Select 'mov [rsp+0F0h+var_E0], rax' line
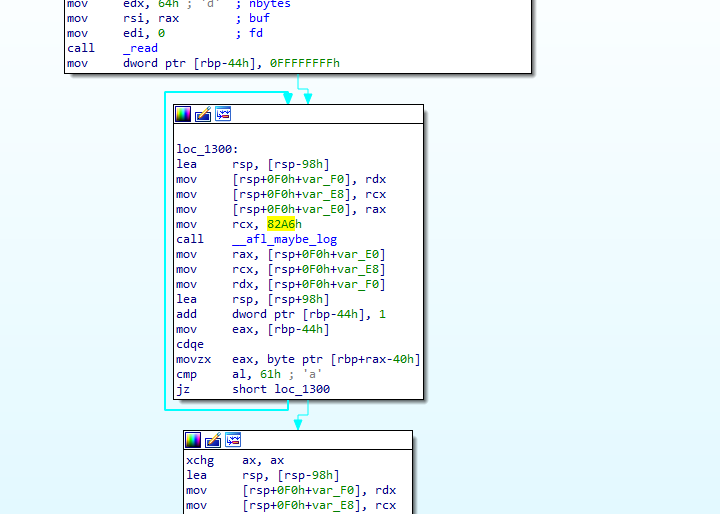Image resolution: width=720 pixels, height=514 pixels. point(281,209)
